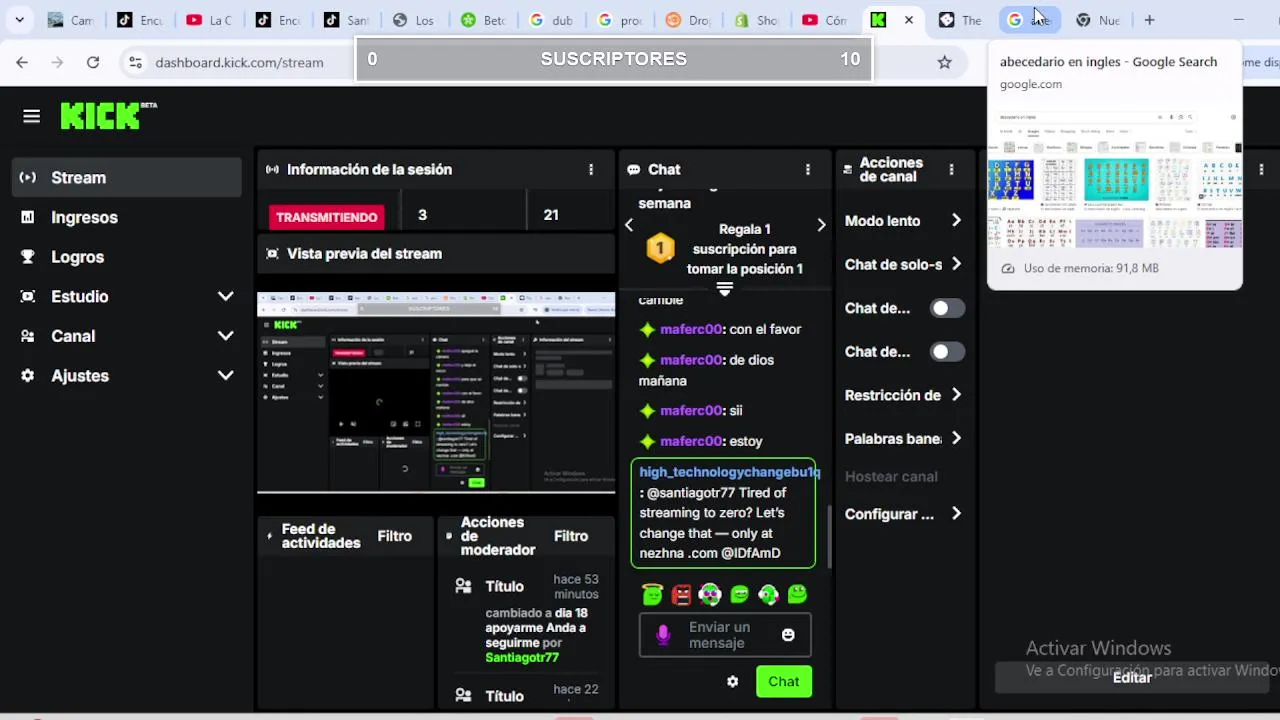The height and width of the screenshot is (720, 1280).
Task: Click Filtro in Feed de actividades
Action: (x=394, y=536)
